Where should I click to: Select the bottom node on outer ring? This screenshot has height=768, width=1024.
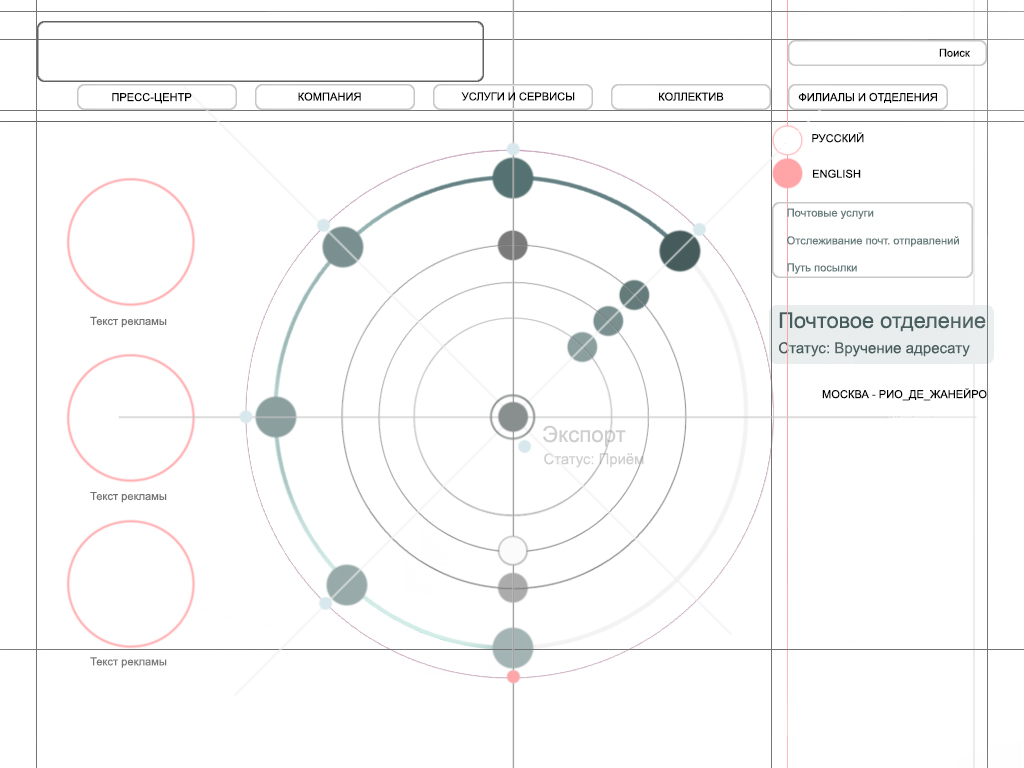coord(513,648)
